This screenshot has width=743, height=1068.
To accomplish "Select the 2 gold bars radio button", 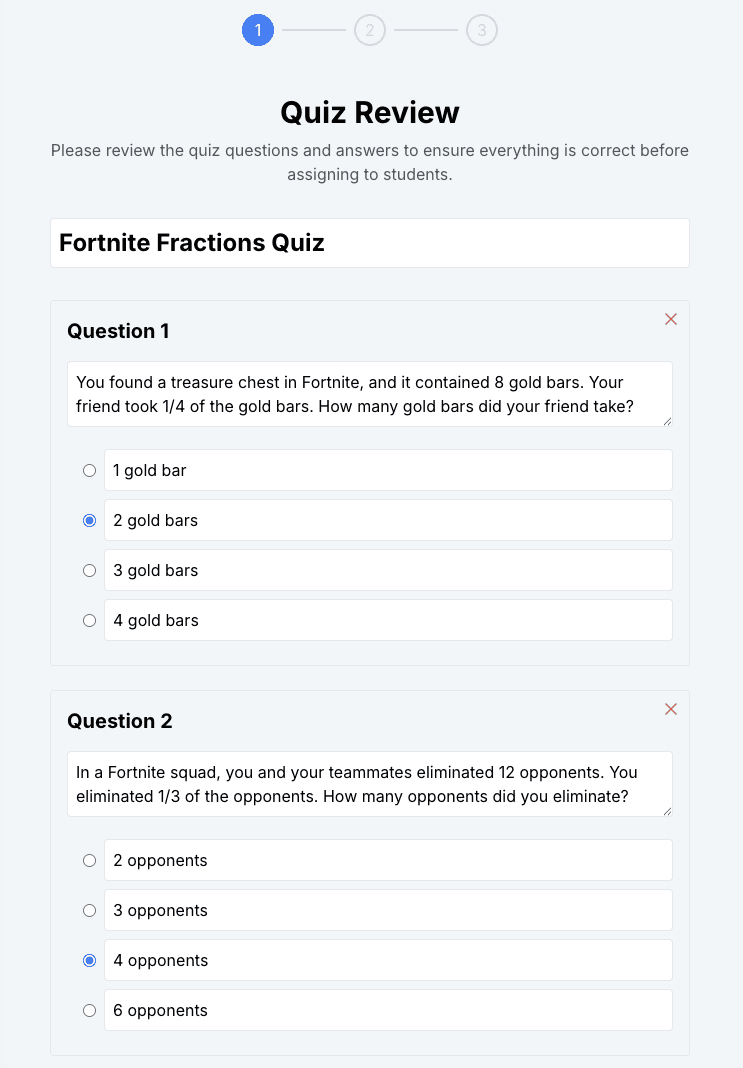I will pos(89,520).
